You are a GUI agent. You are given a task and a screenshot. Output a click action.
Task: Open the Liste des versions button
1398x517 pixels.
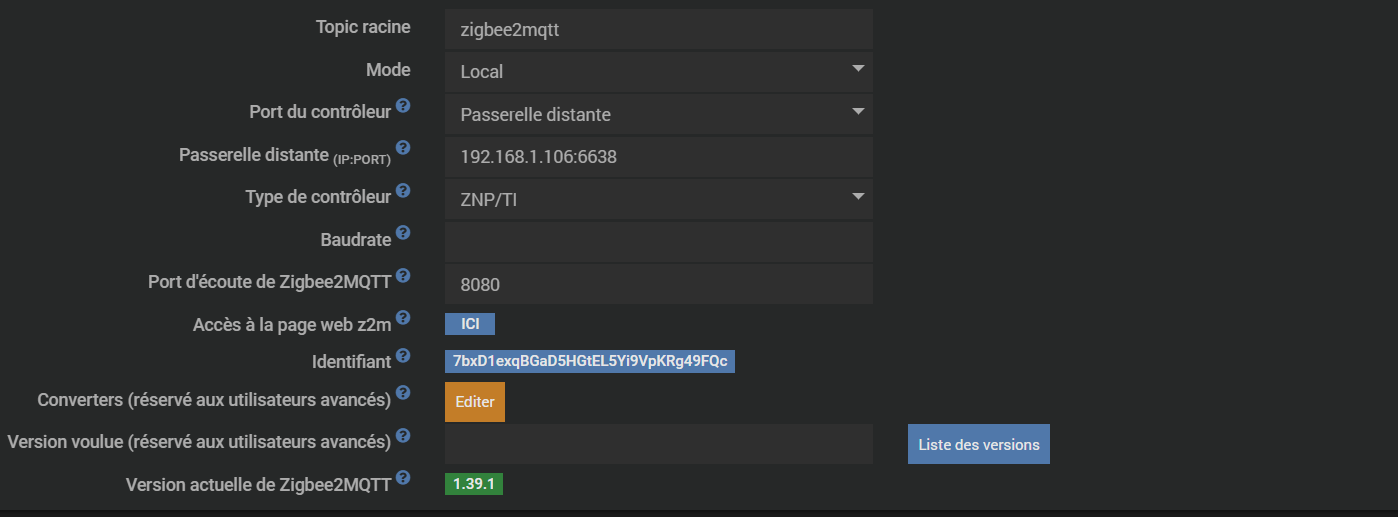coord(978,444)
